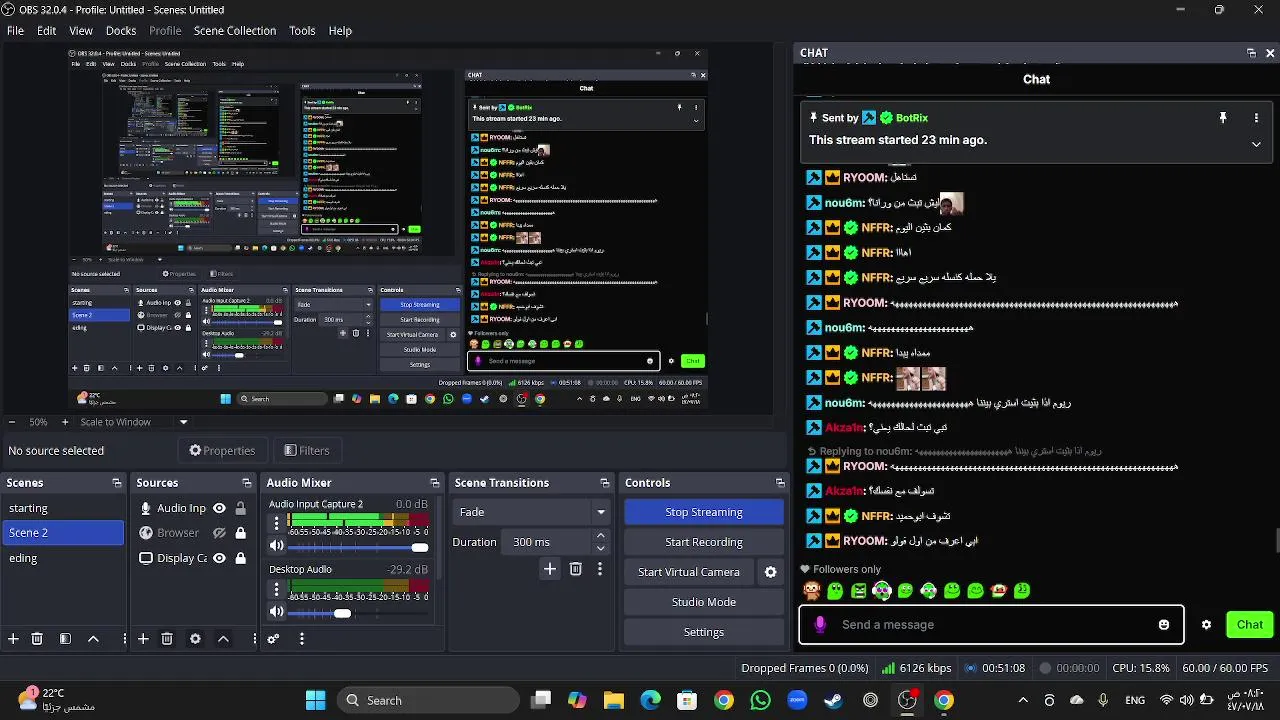Open source properties gear in the Sources toolbar
The height and width of the screenshot is (720, 1280).
tap(195, 639)
